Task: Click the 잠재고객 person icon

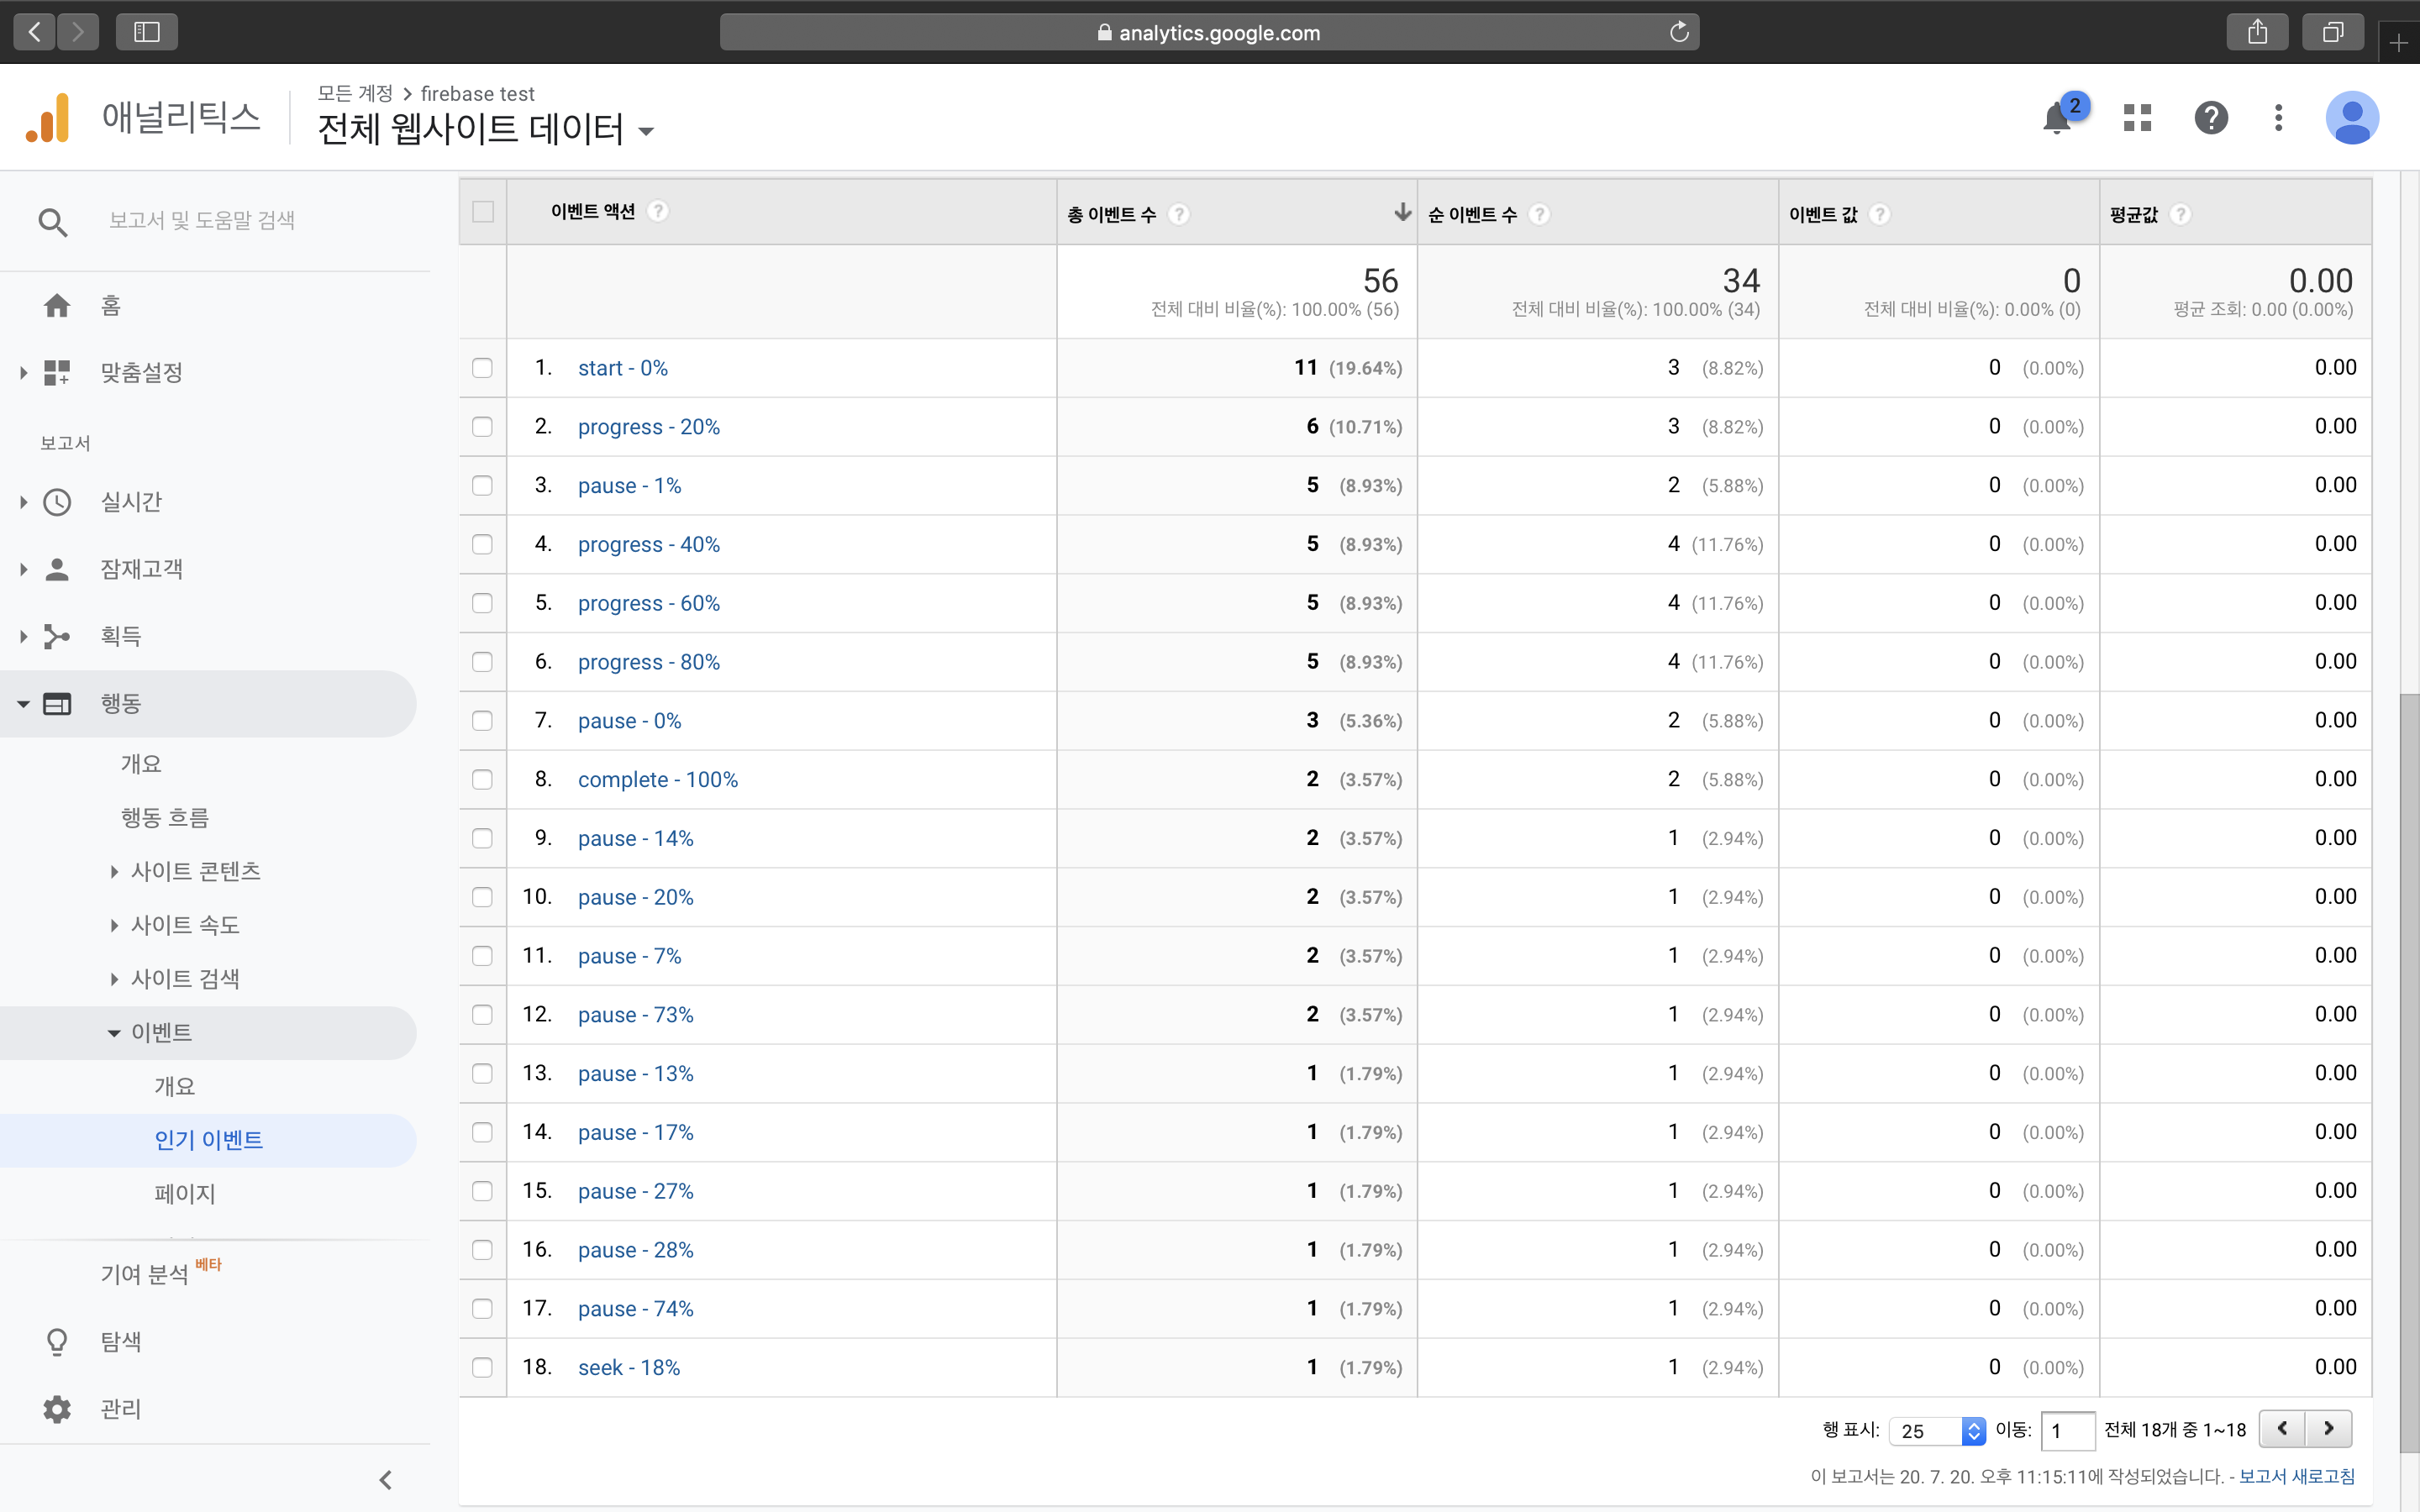Action: (x=57, y=569)
